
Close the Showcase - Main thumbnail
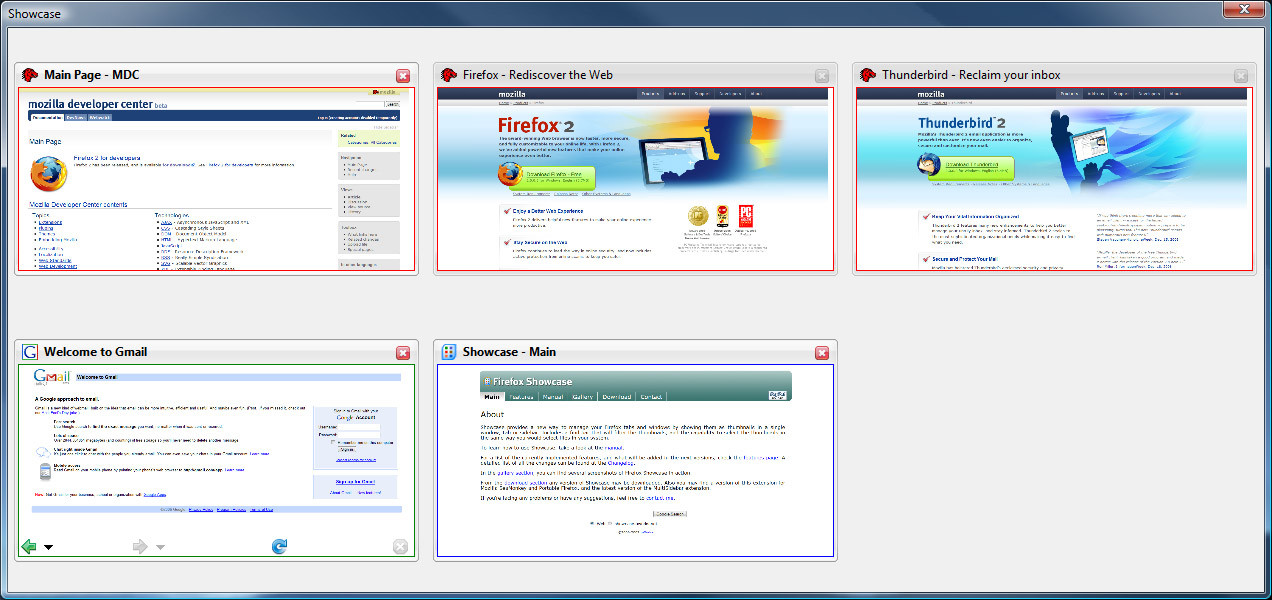coord(822,353)
